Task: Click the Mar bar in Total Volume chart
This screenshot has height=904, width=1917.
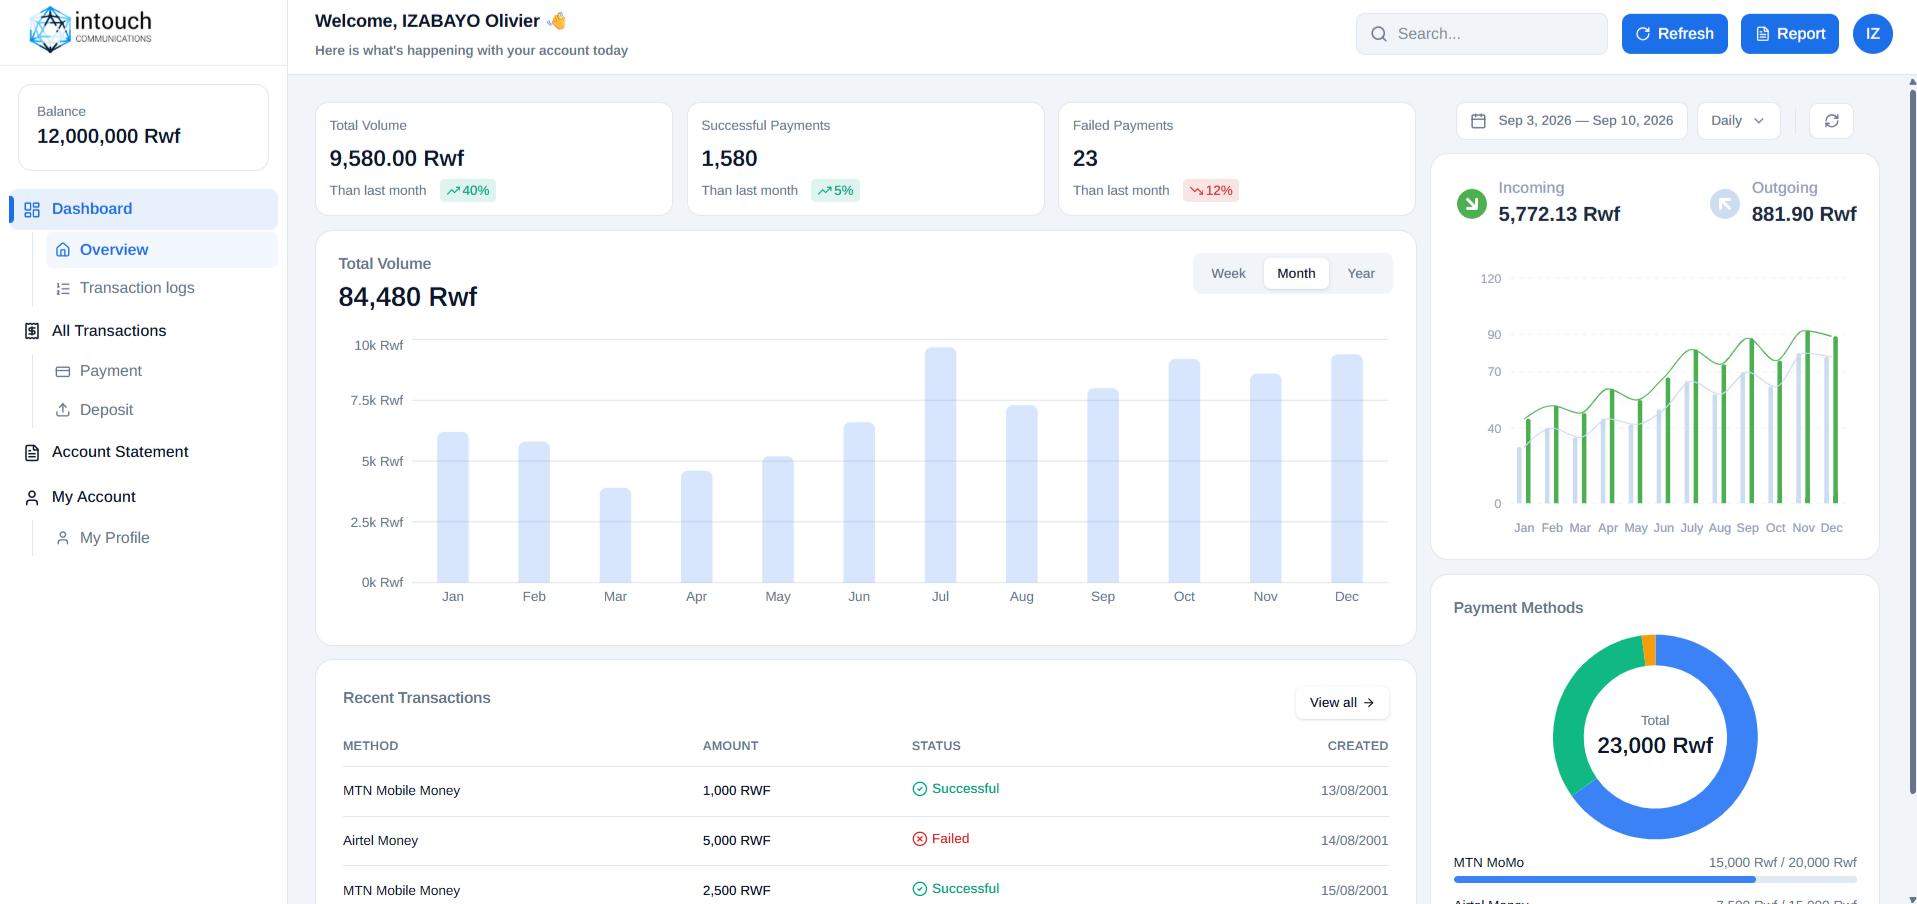Action: (615, 535)
